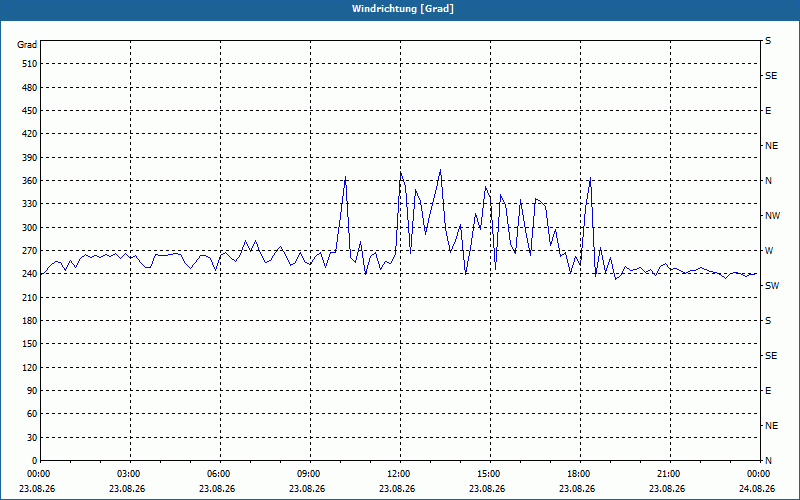
Task: Pick the y-axis value 210
Action: click(x=30, y=297)
